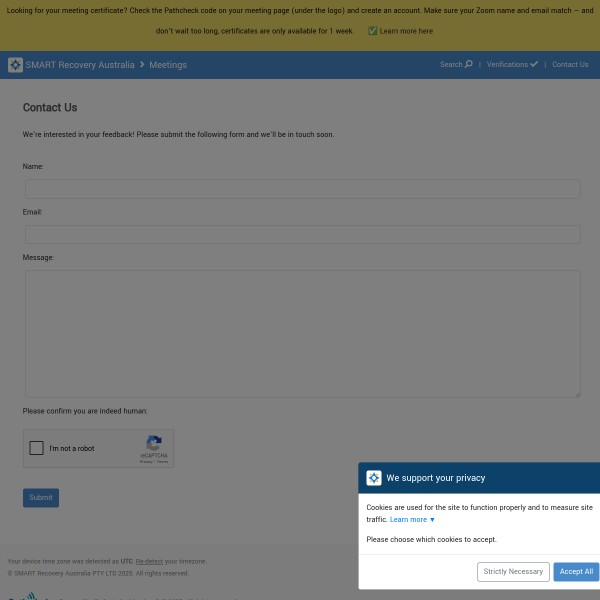Focus the Name input field

click(x=302, y=188)
